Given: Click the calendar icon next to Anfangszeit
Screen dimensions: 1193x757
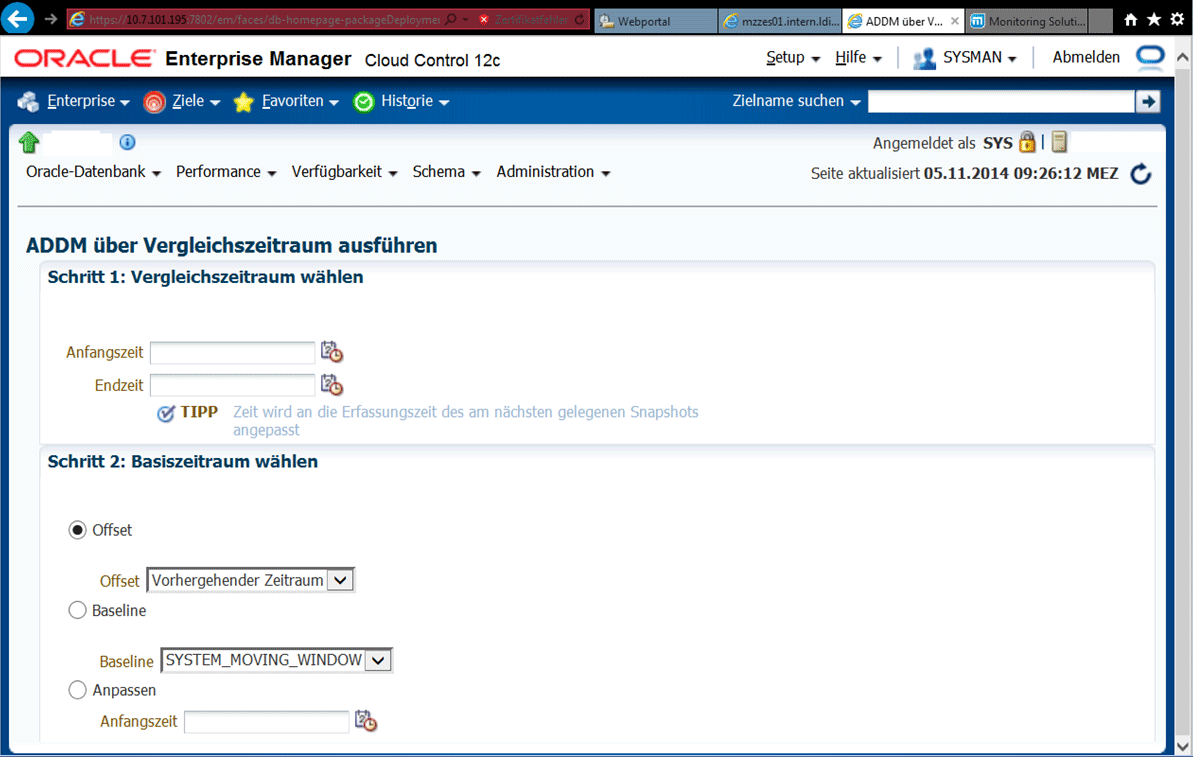Looking at the screenshot, I should click(331, 352).
